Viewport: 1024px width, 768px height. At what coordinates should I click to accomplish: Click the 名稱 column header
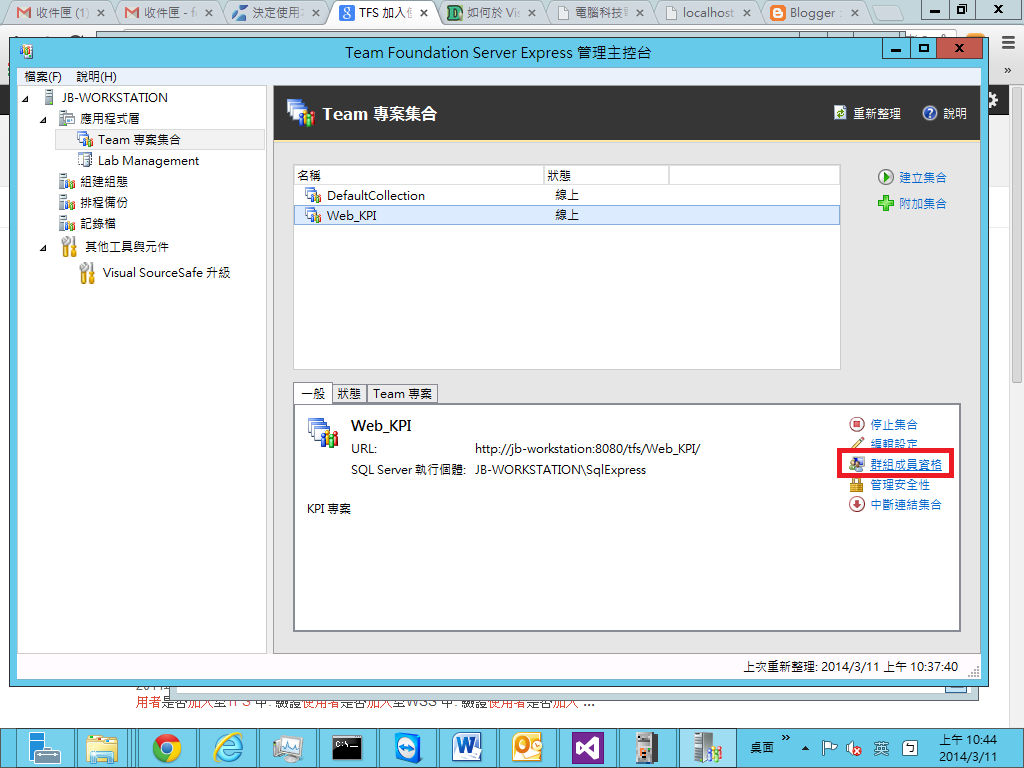(x=419, y=175)
